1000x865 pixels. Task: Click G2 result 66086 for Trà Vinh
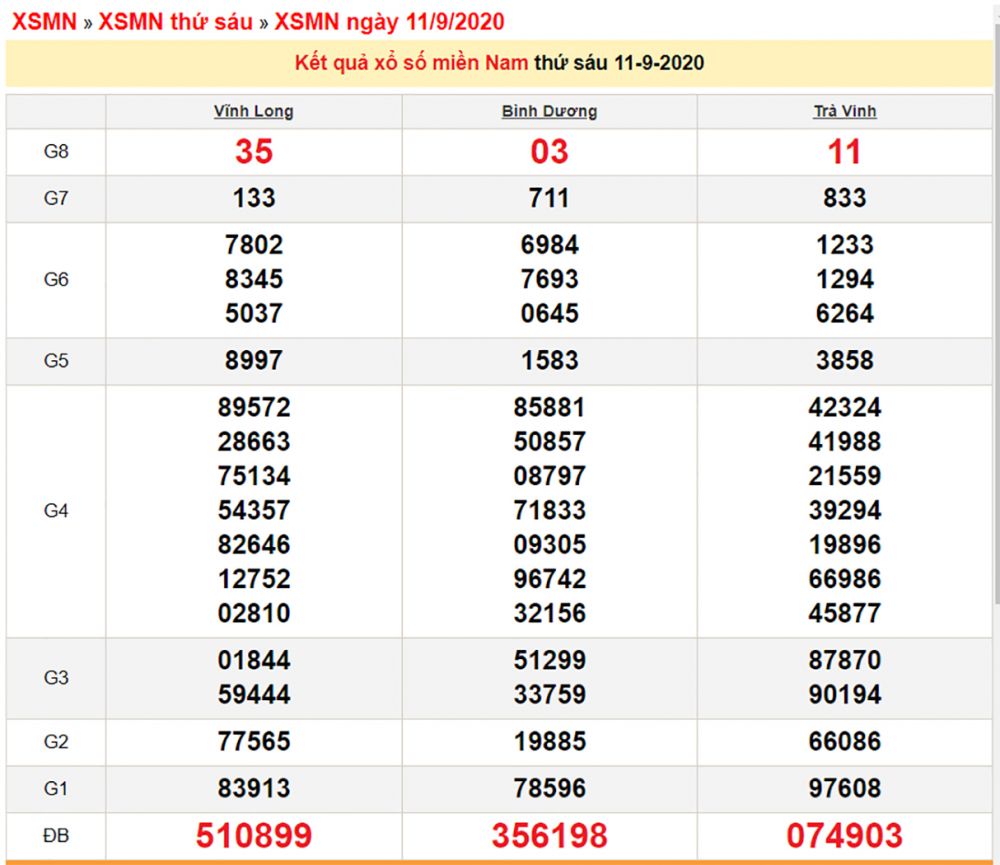844,742
